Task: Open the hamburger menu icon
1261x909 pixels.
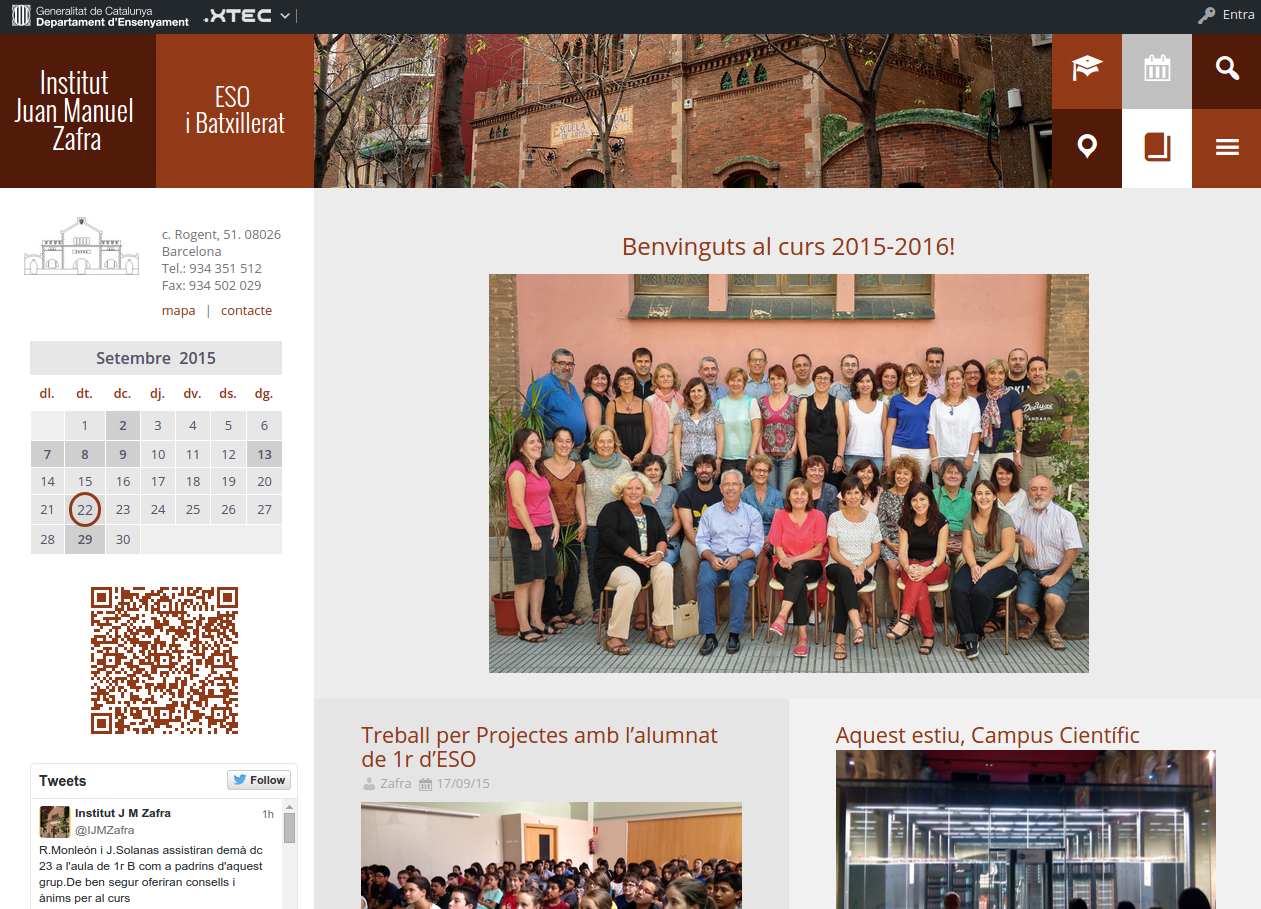Action: click(1227, 148)
